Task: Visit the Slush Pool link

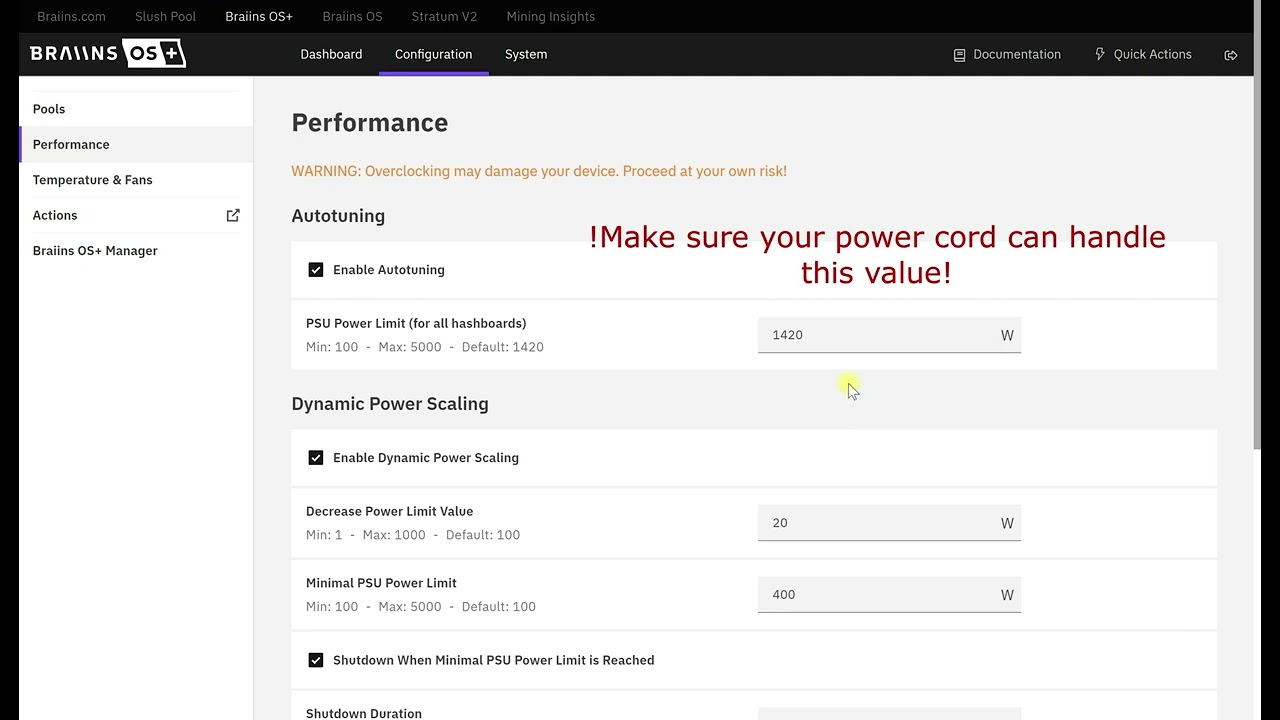Action: coord(165,16)
